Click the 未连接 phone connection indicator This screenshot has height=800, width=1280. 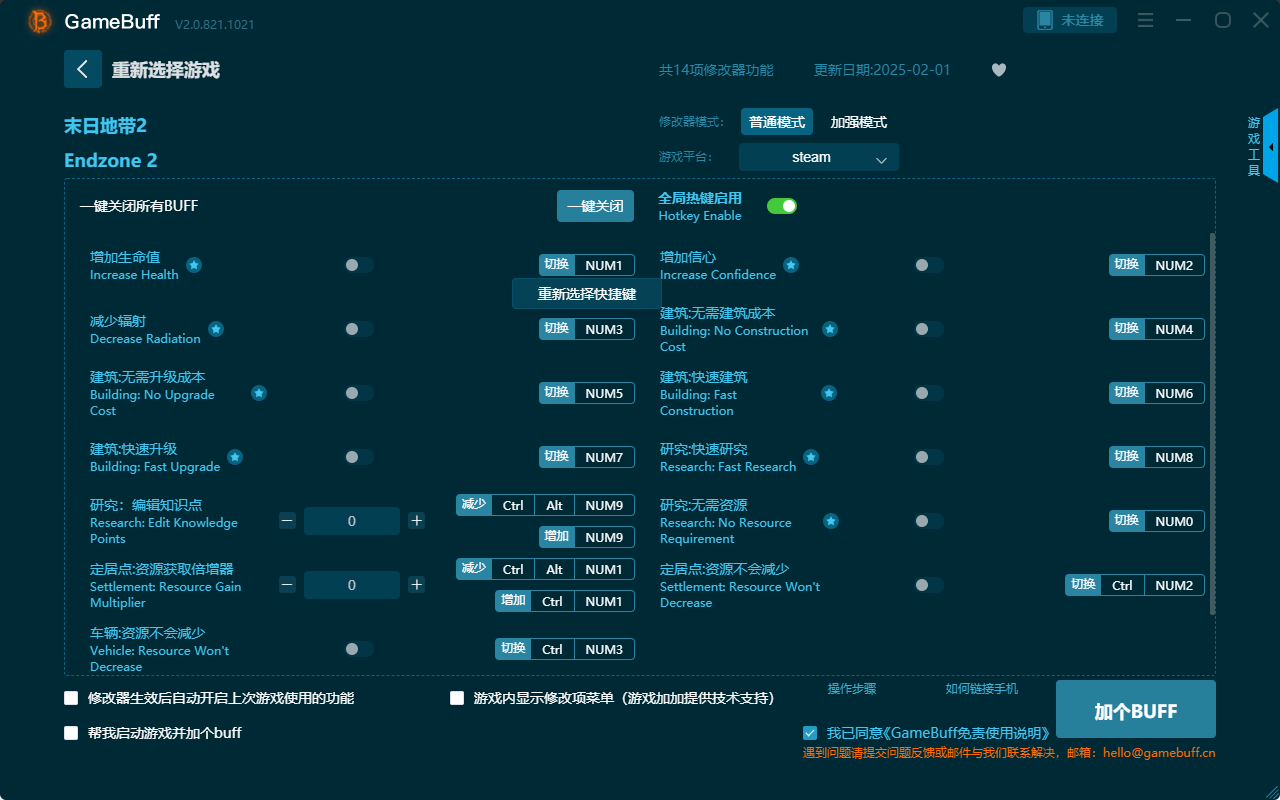pos(1069,19)
